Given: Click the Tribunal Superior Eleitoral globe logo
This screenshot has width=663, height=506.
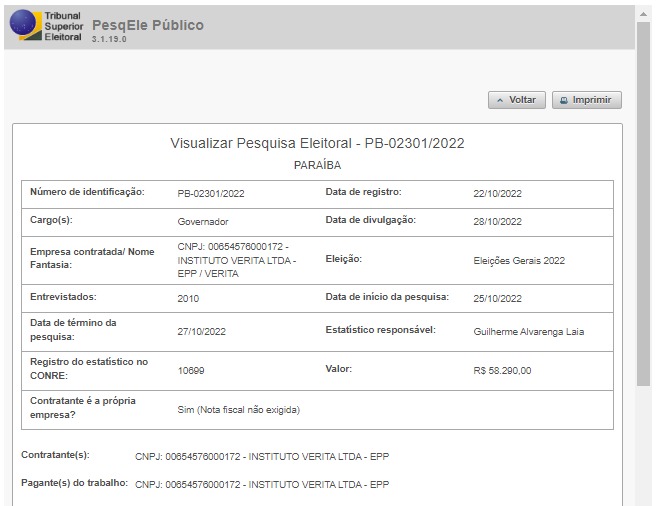Looking at the screenshot, I should pos(22,25).
